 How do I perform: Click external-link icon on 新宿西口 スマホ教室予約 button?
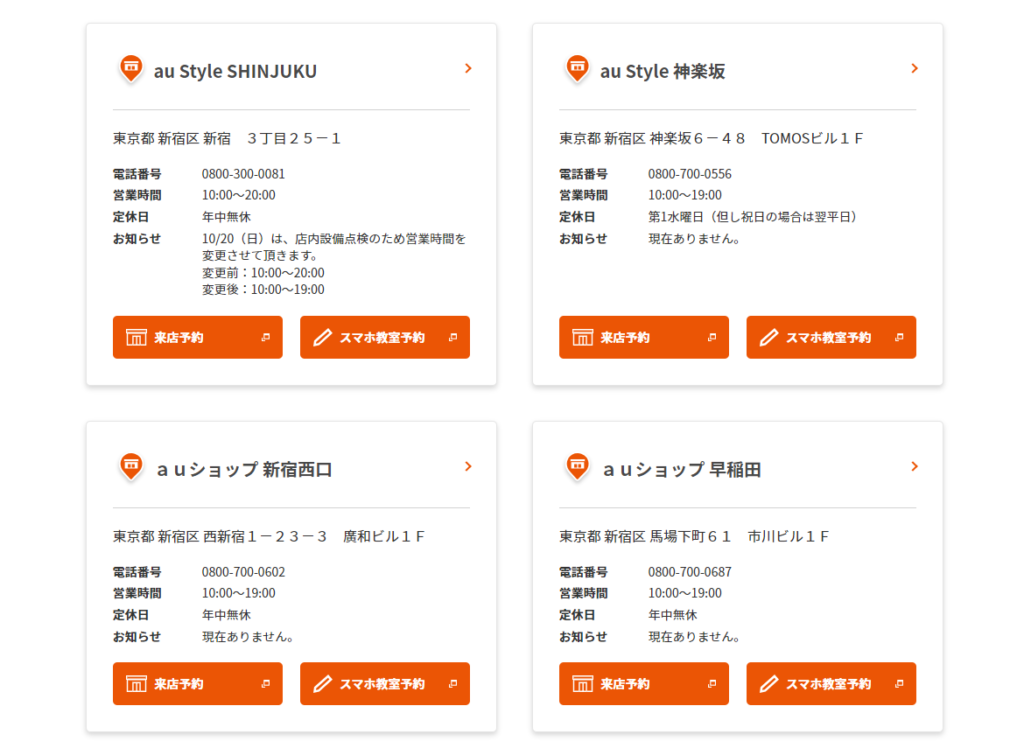point(453,684)
